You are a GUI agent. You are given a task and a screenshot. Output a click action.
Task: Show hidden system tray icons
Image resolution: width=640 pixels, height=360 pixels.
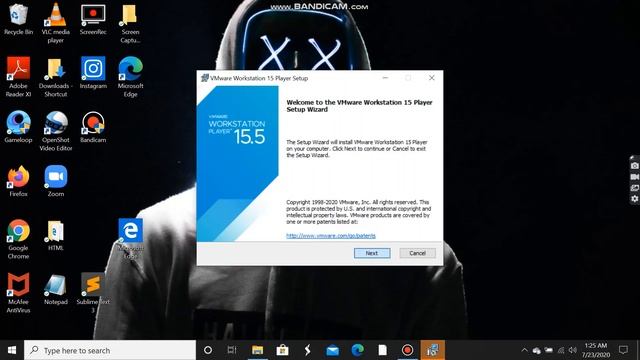tap(524, 350)
